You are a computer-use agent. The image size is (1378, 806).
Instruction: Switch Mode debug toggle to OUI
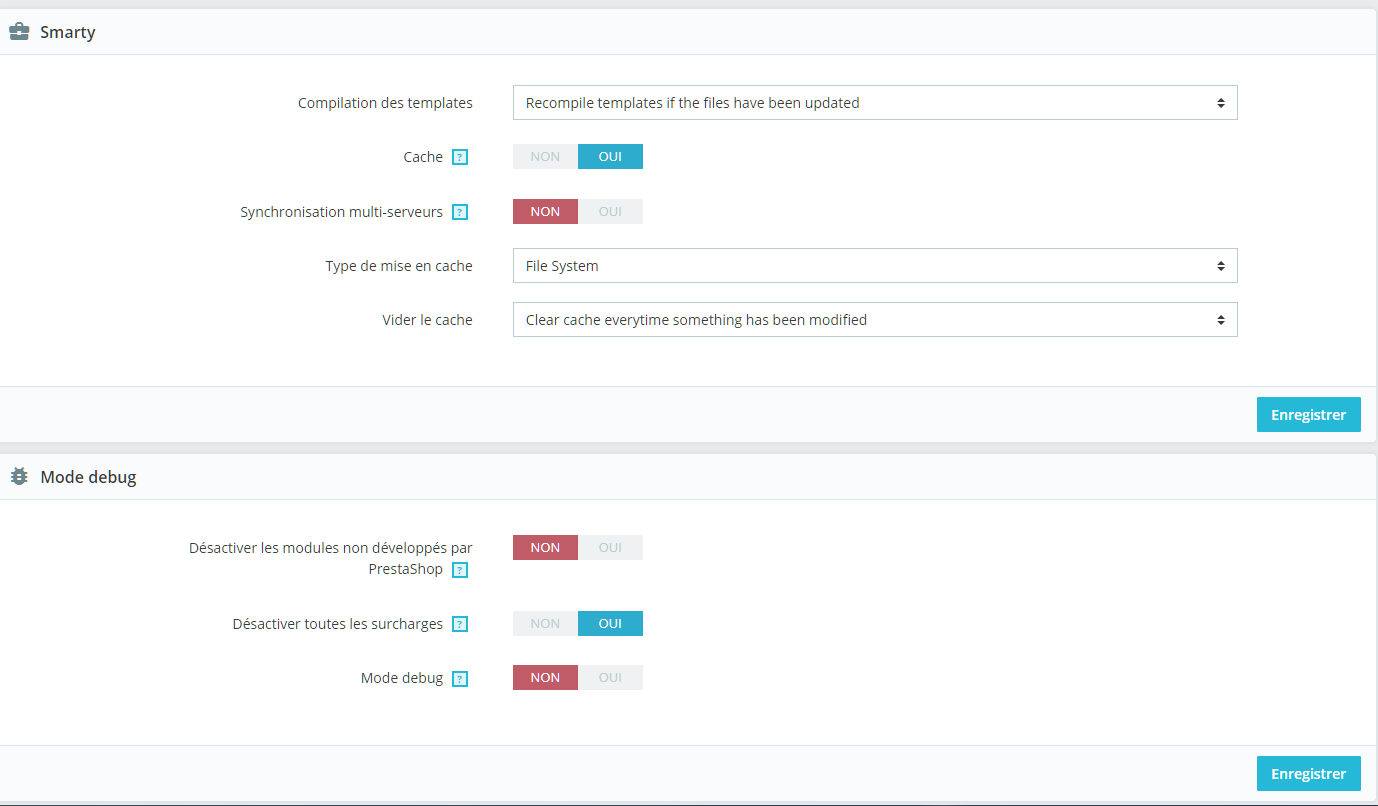click(x=610, y=677)
